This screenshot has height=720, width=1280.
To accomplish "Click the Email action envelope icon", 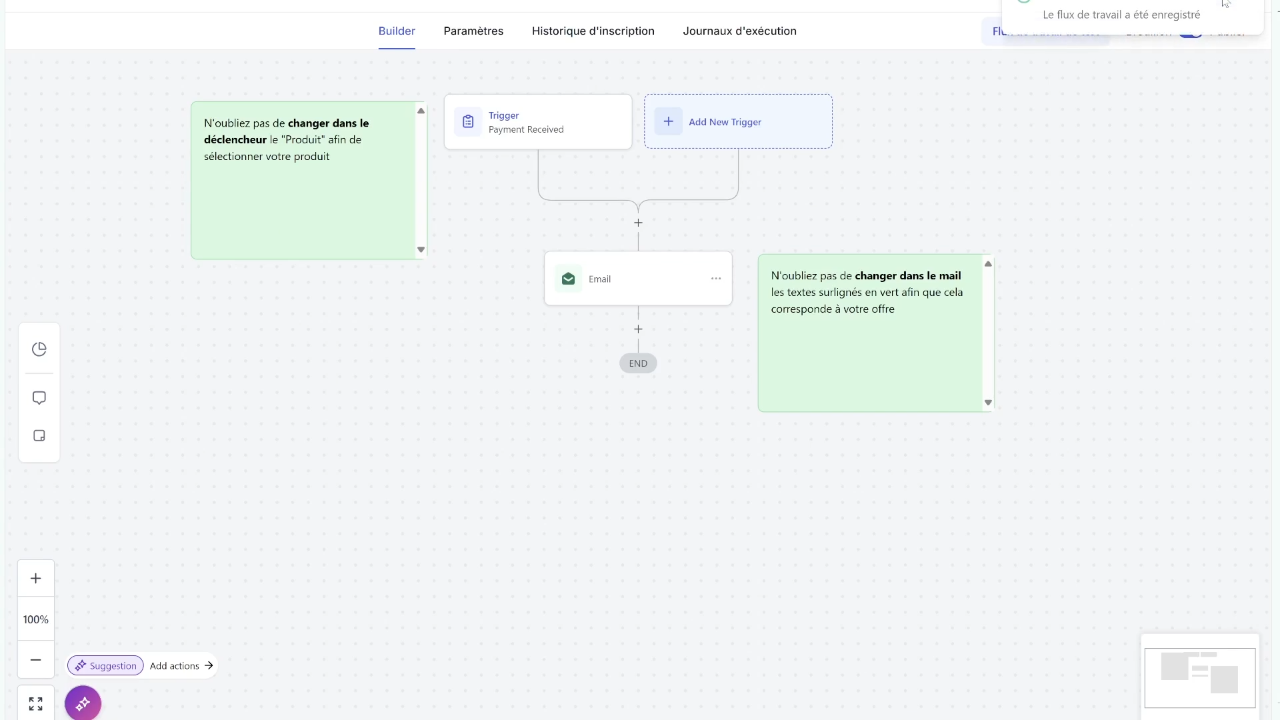I will click(568, 279).
